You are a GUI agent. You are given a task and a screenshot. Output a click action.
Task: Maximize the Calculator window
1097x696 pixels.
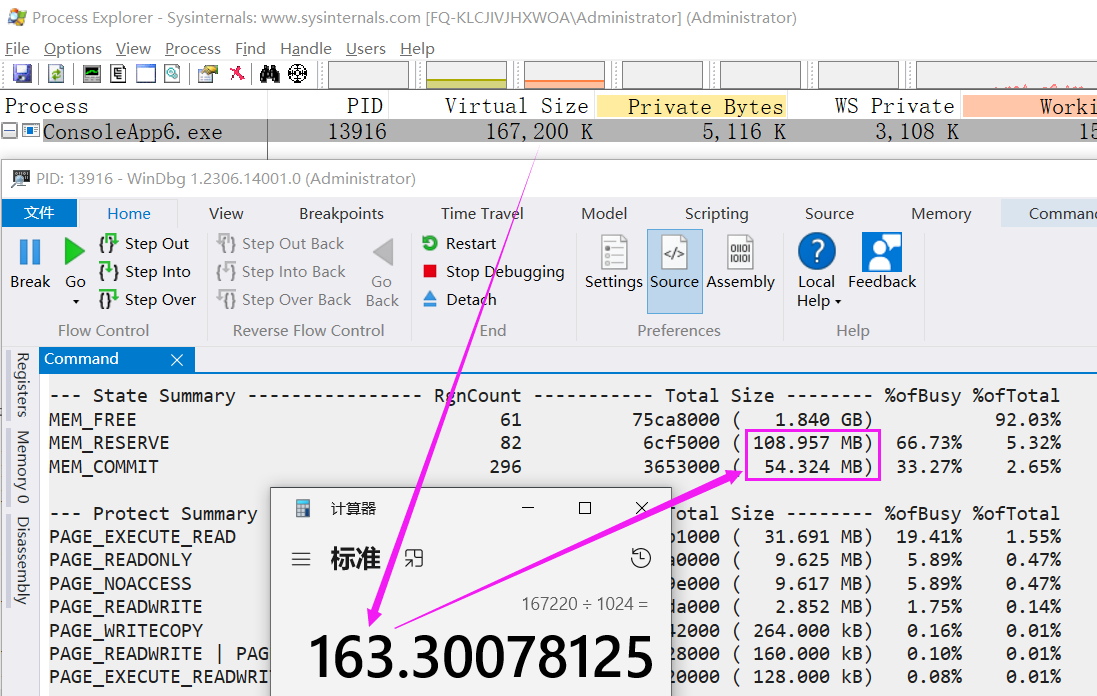coord(585,508)
